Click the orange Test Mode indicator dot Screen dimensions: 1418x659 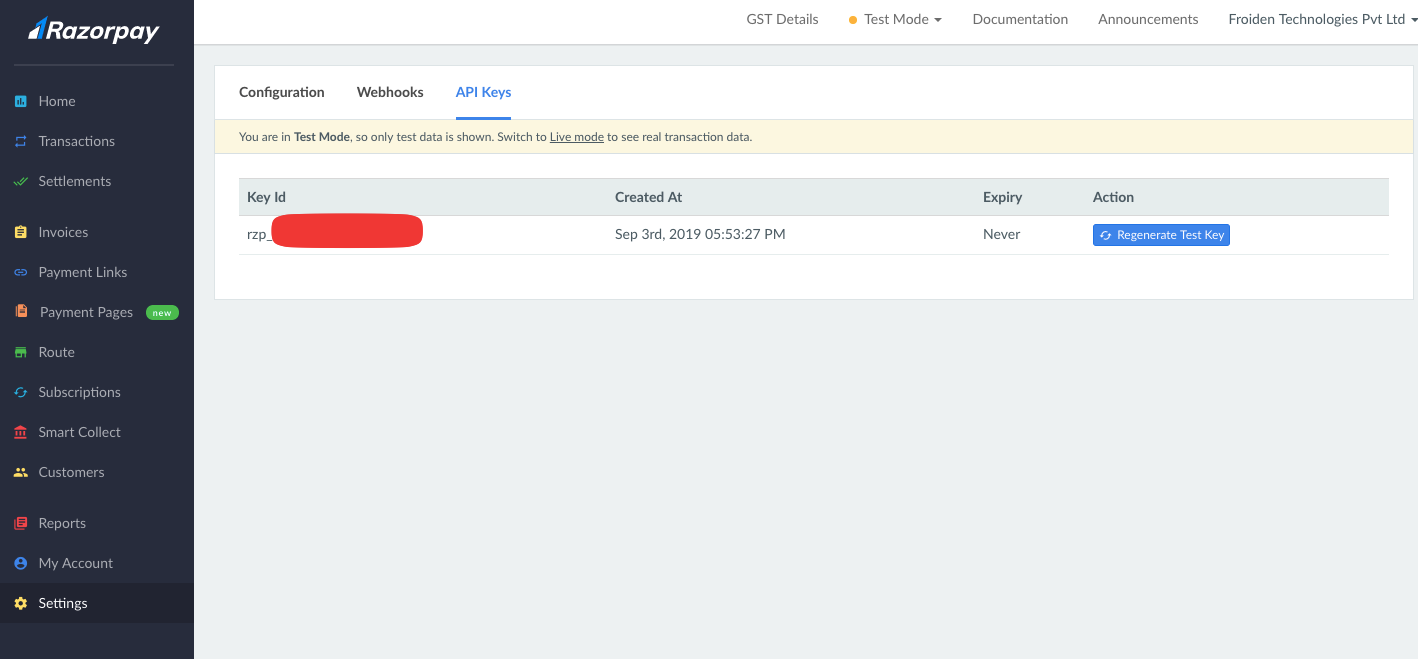[x=853, y=20]
